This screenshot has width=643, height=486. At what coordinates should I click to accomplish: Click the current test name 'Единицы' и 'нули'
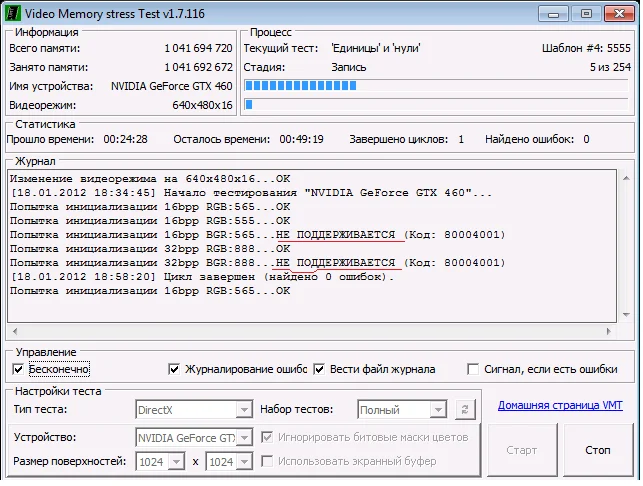pos(376,48)
